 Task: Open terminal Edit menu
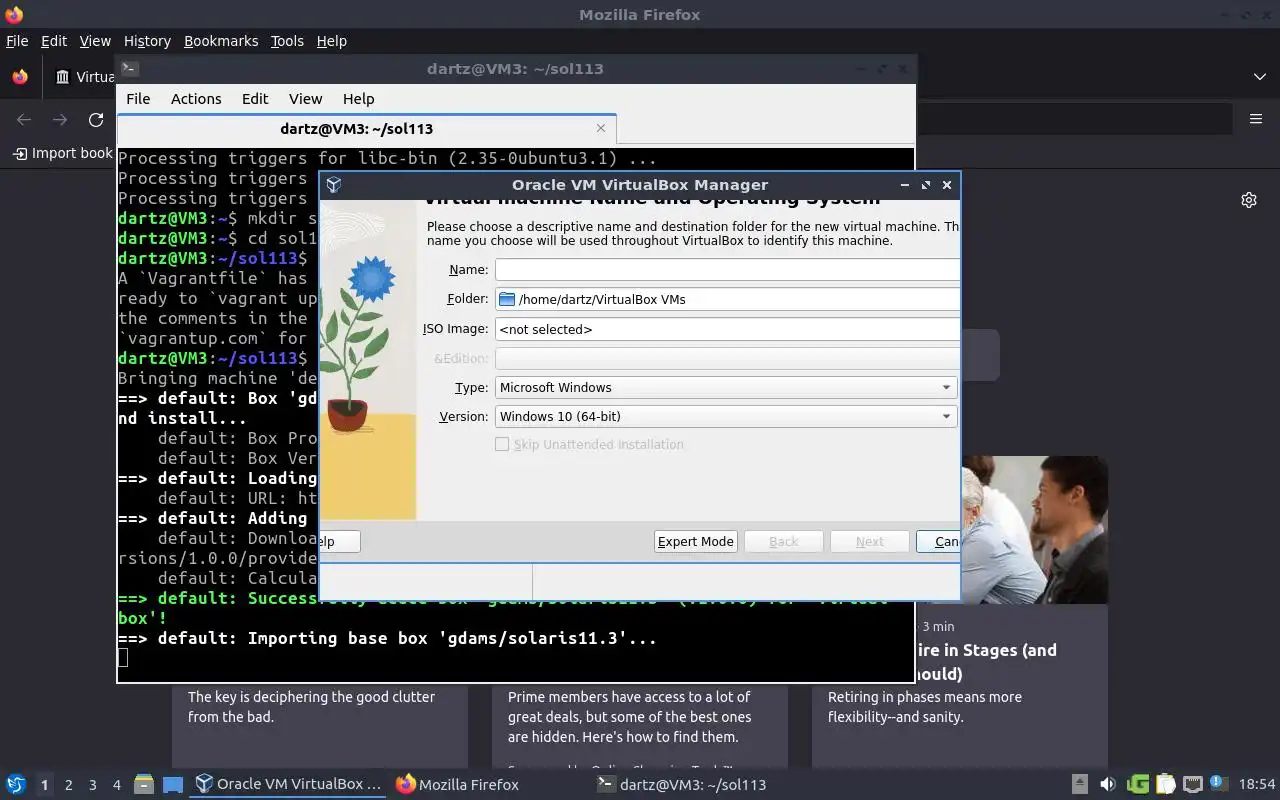255,99
